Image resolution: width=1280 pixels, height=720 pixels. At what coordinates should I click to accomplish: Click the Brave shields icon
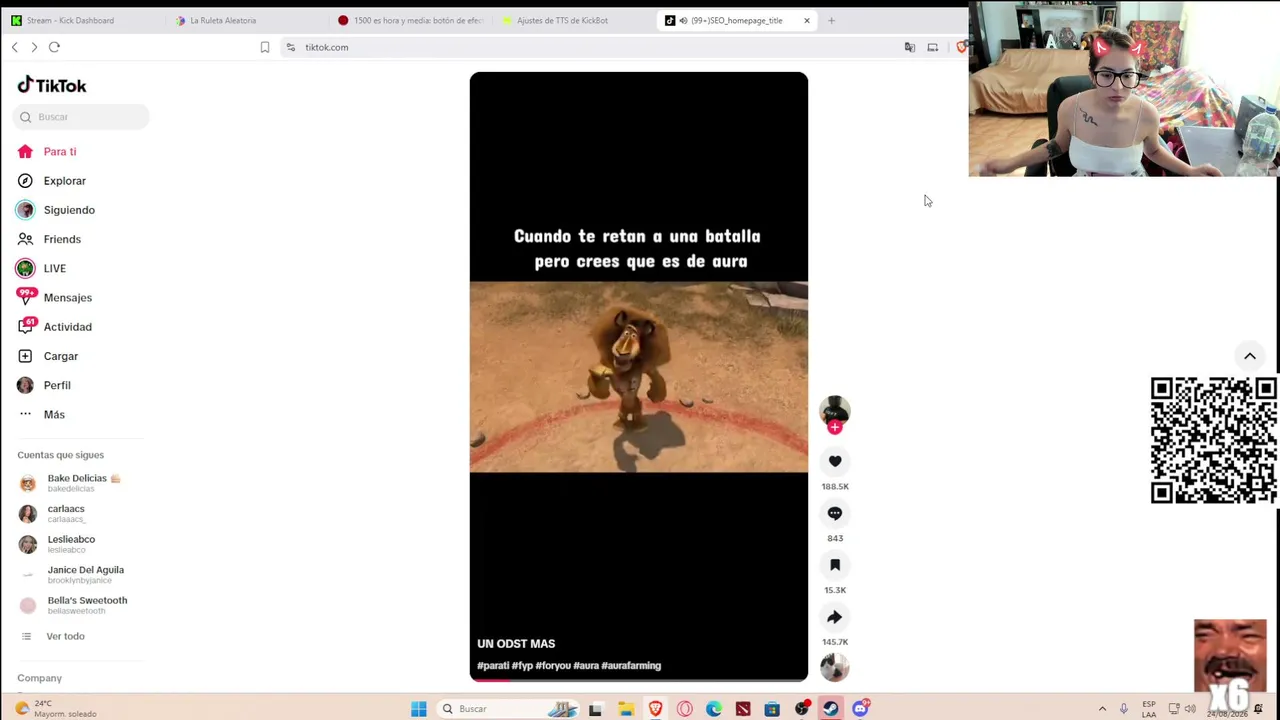pos(961,47)
